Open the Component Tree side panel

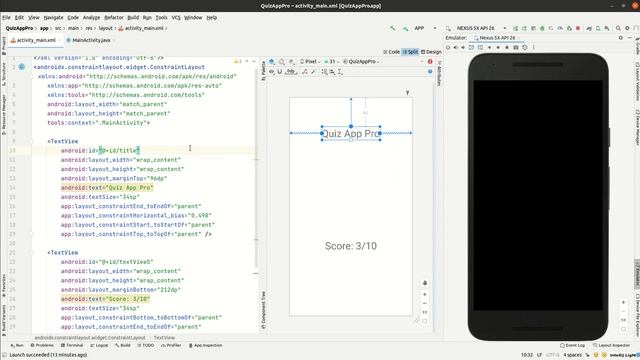[263, 310]
